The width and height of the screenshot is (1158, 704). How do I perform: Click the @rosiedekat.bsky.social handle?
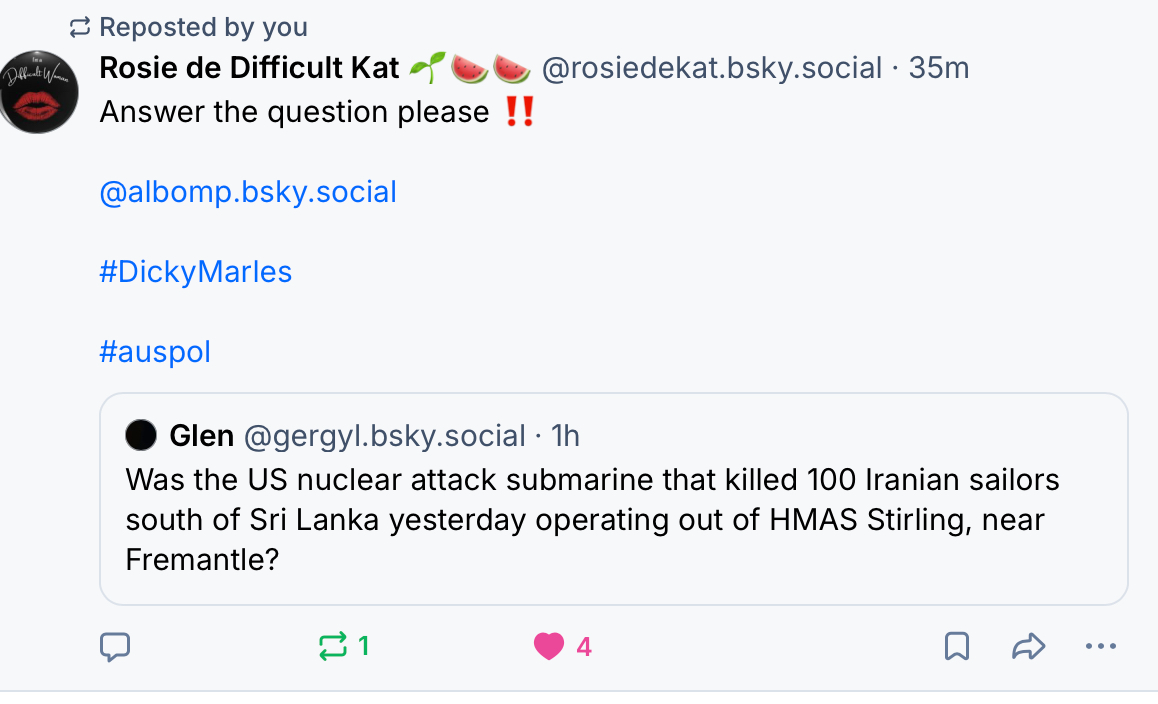coord(711,68)
